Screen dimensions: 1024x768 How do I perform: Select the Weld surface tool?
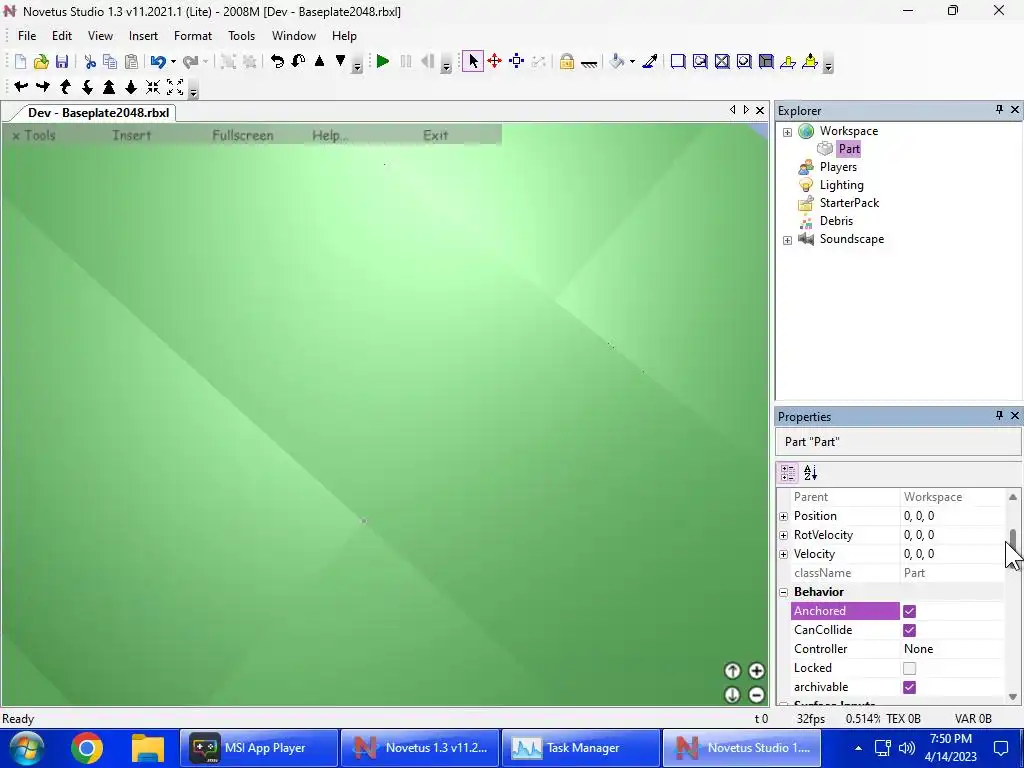(x=722, y=61)
